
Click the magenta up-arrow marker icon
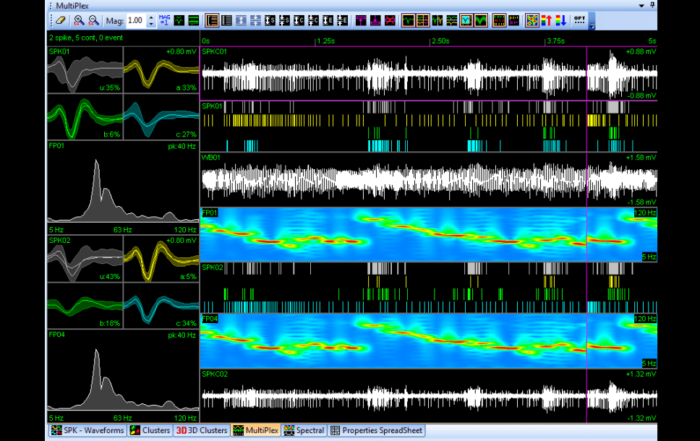click(361, 21)
